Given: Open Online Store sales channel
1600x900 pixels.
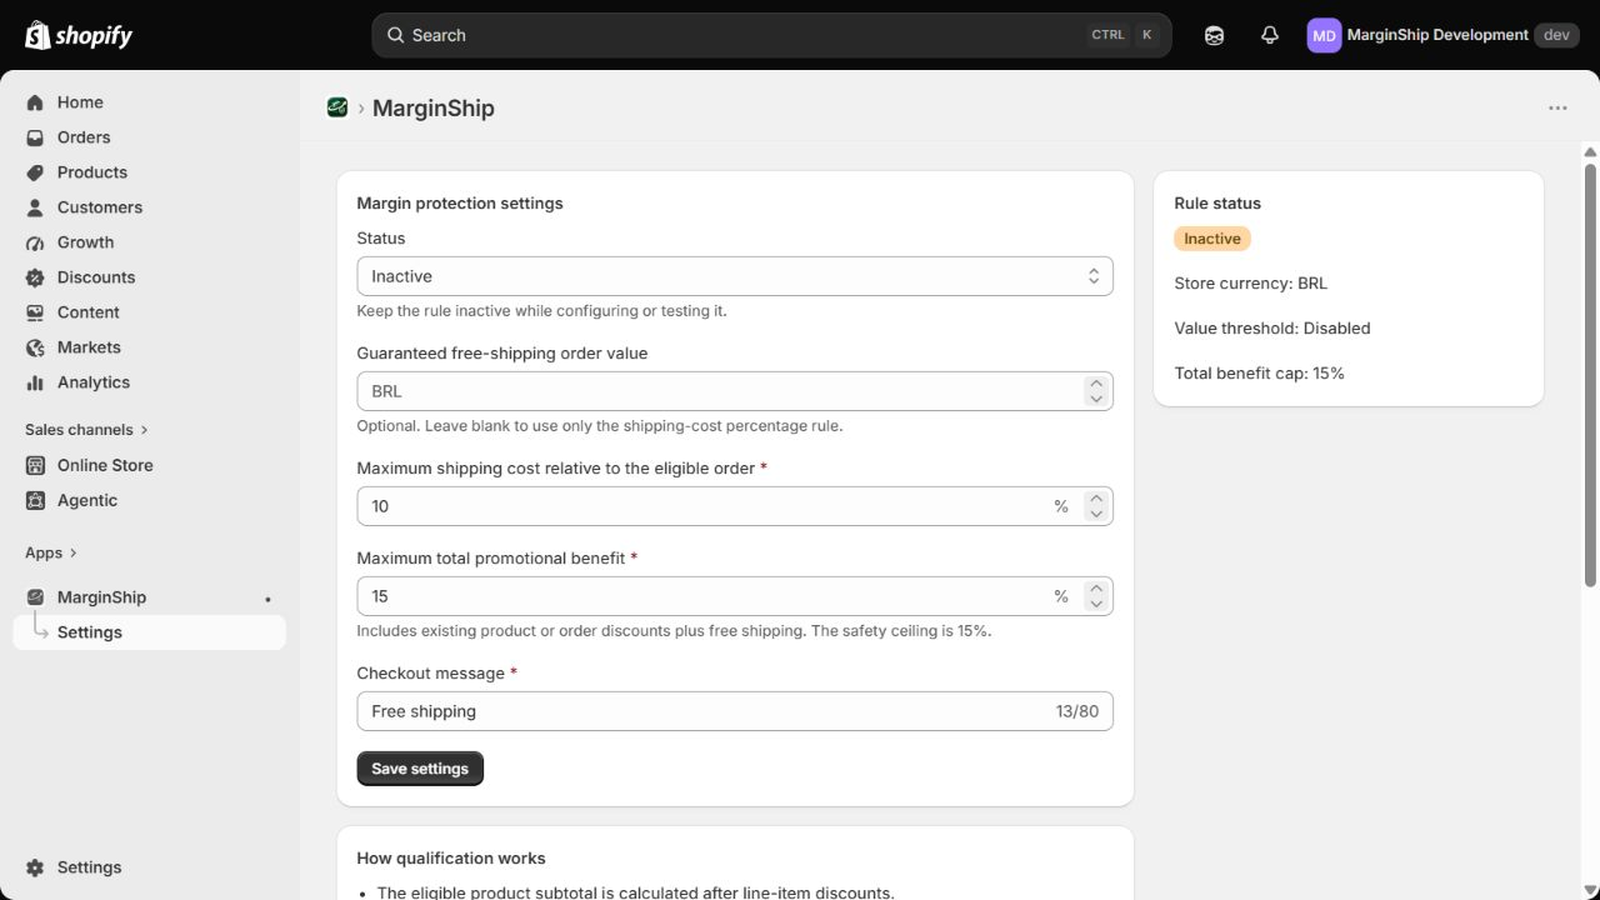Looking at the screenshot, I should 150,465.
